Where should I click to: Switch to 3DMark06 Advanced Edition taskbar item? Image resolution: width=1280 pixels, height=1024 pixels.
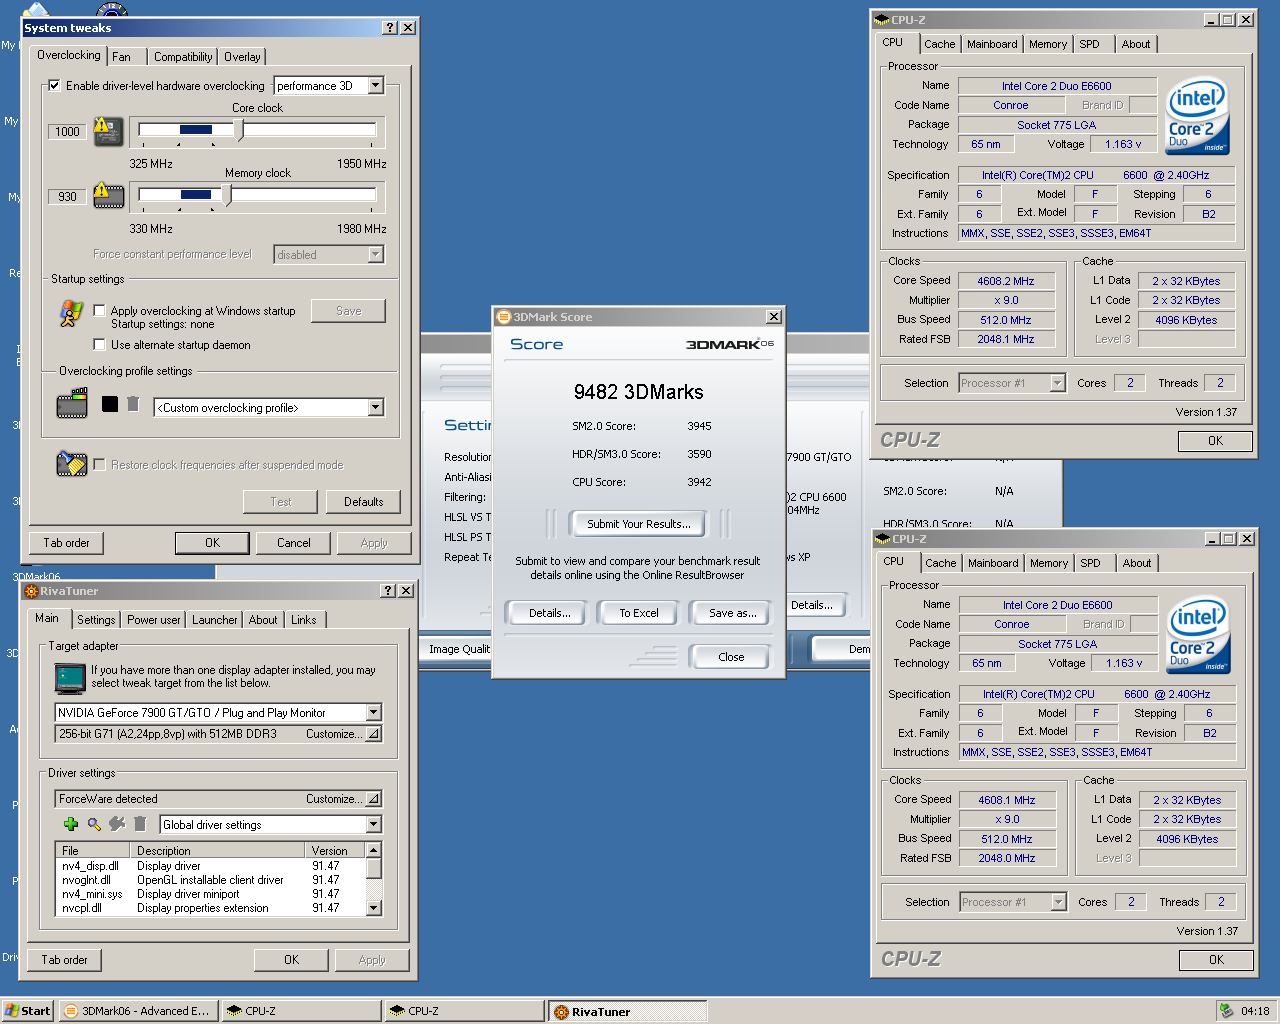click(x=136, y=1011)
